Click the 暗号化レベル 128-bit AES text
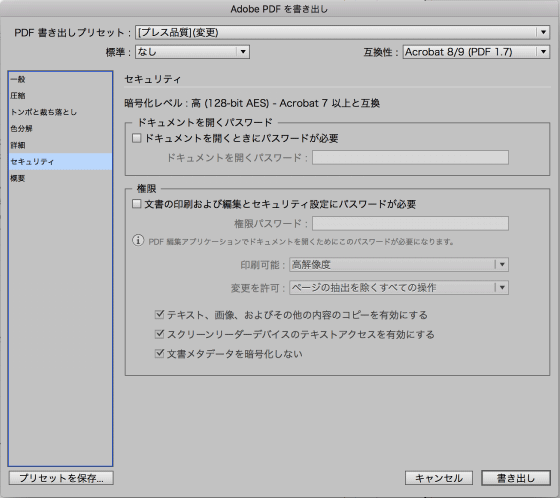The image size is (560, 498). click(x=252, y=103)
